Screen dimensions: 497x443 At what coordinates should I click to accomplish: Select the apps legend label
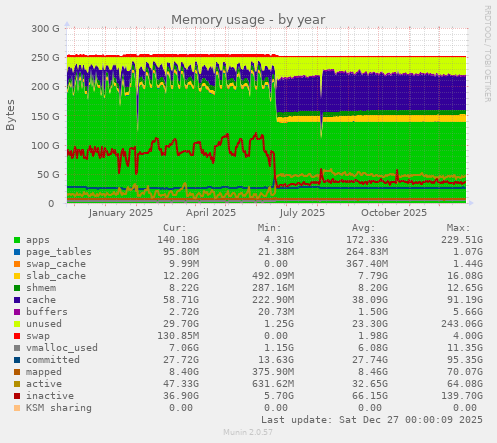tap(38, 240)
